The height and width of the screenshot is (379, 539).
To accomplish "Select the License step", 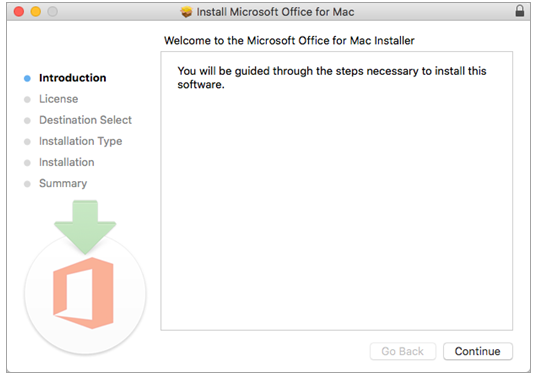I will coord(58,99).
